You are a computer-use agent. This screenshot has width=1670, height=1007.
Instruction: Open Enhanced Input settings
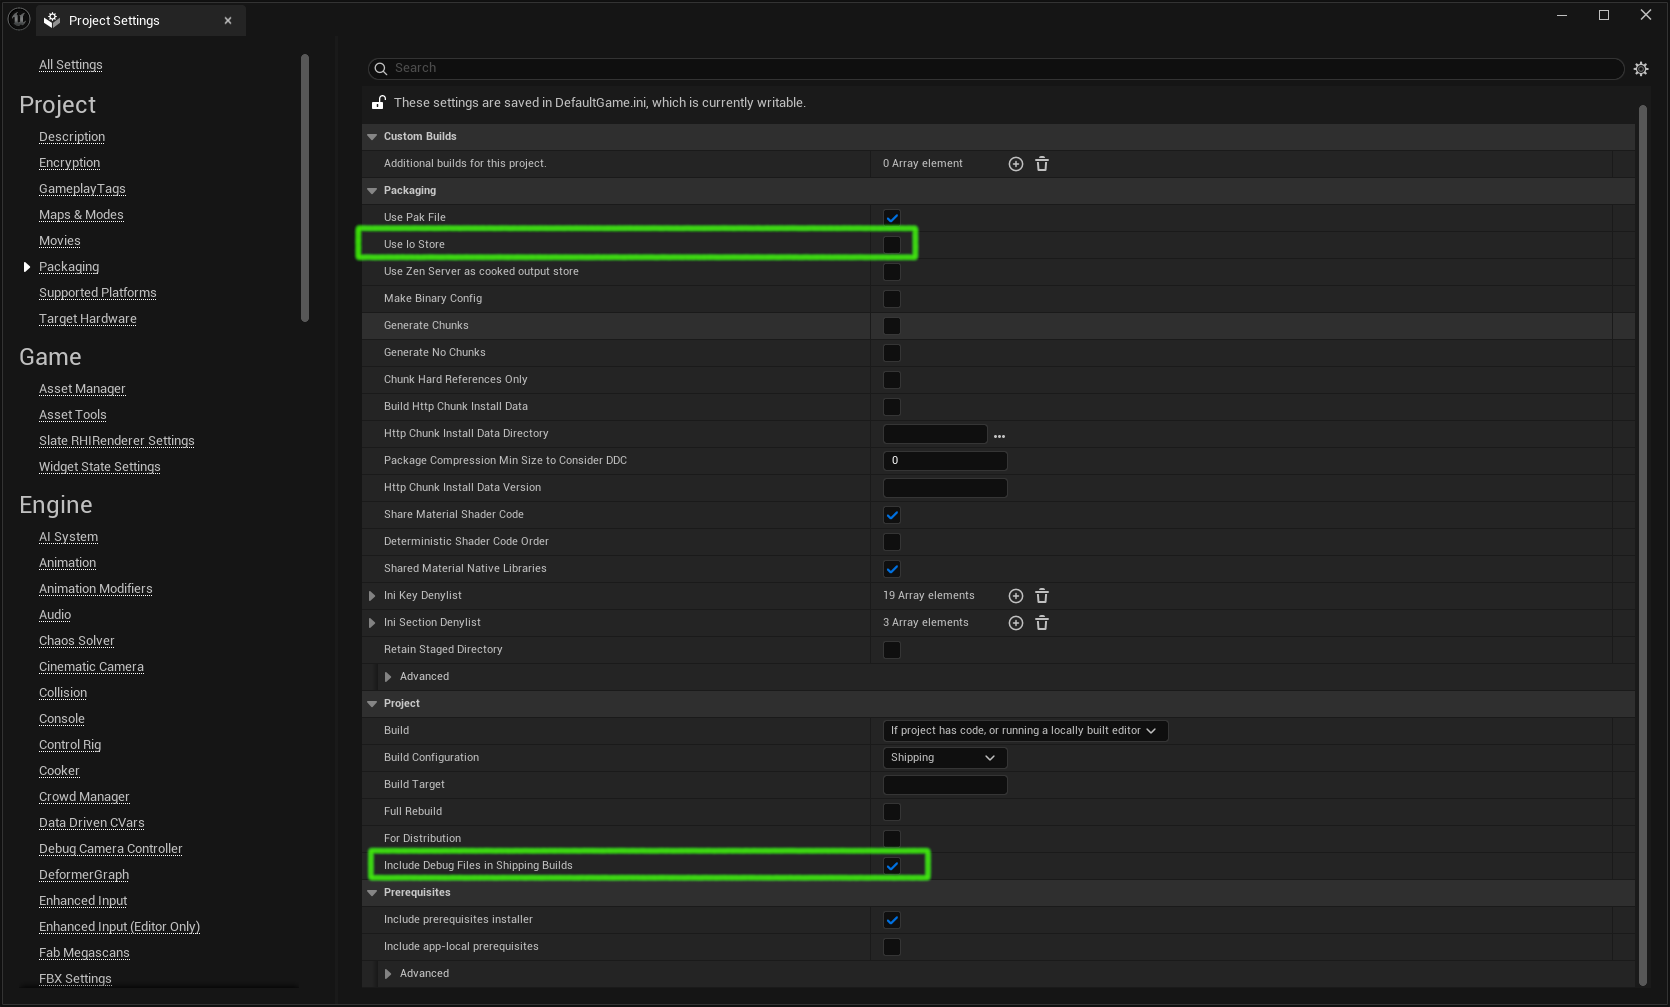click(83, 901)
